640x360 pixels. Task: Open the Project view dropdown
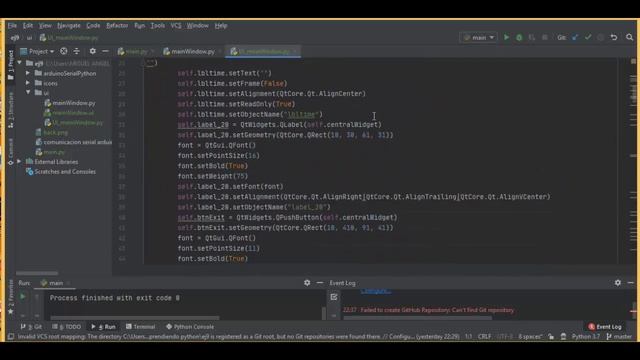pyautogui.click(x=37, y=51)
